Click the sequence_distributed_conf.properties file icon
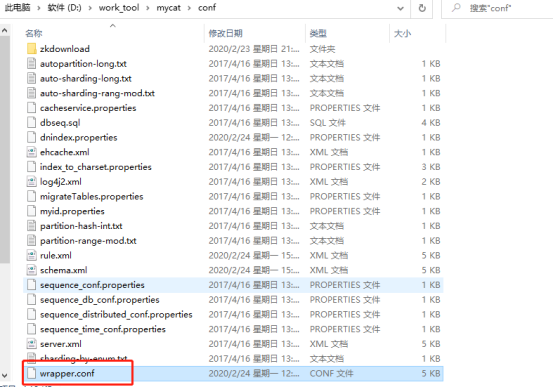This screenshot has height=388, width=554. pos(31,314)
